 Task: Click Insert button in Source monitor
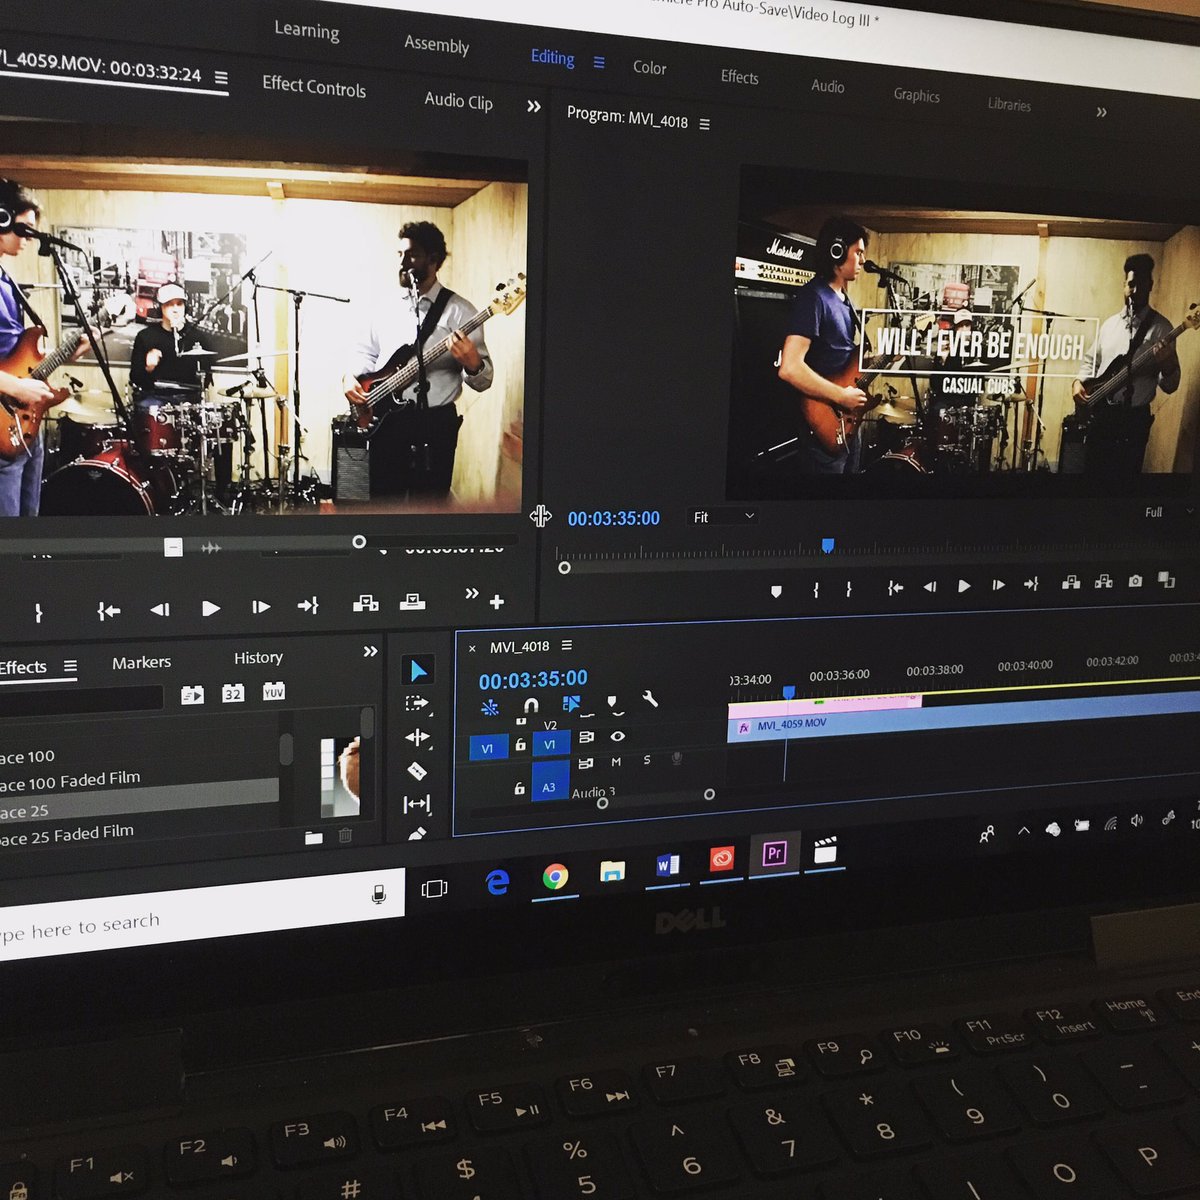365,603
